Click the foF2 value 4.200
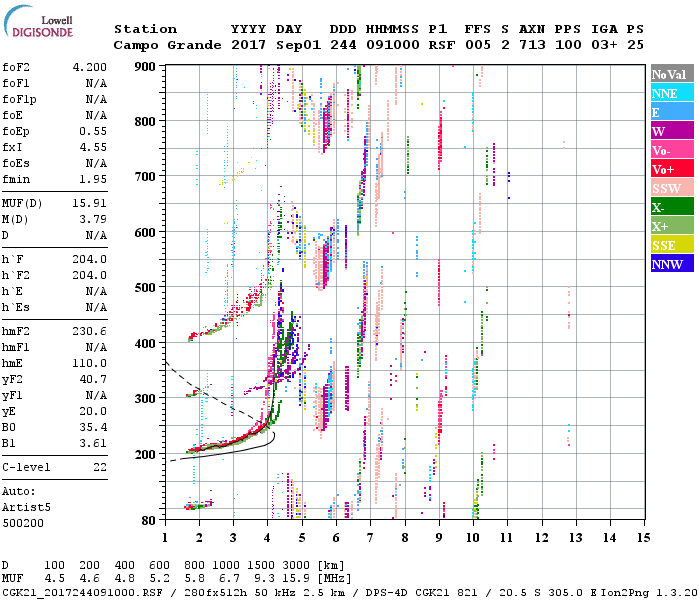Viewport: 700px width, 600px height. 90,67
